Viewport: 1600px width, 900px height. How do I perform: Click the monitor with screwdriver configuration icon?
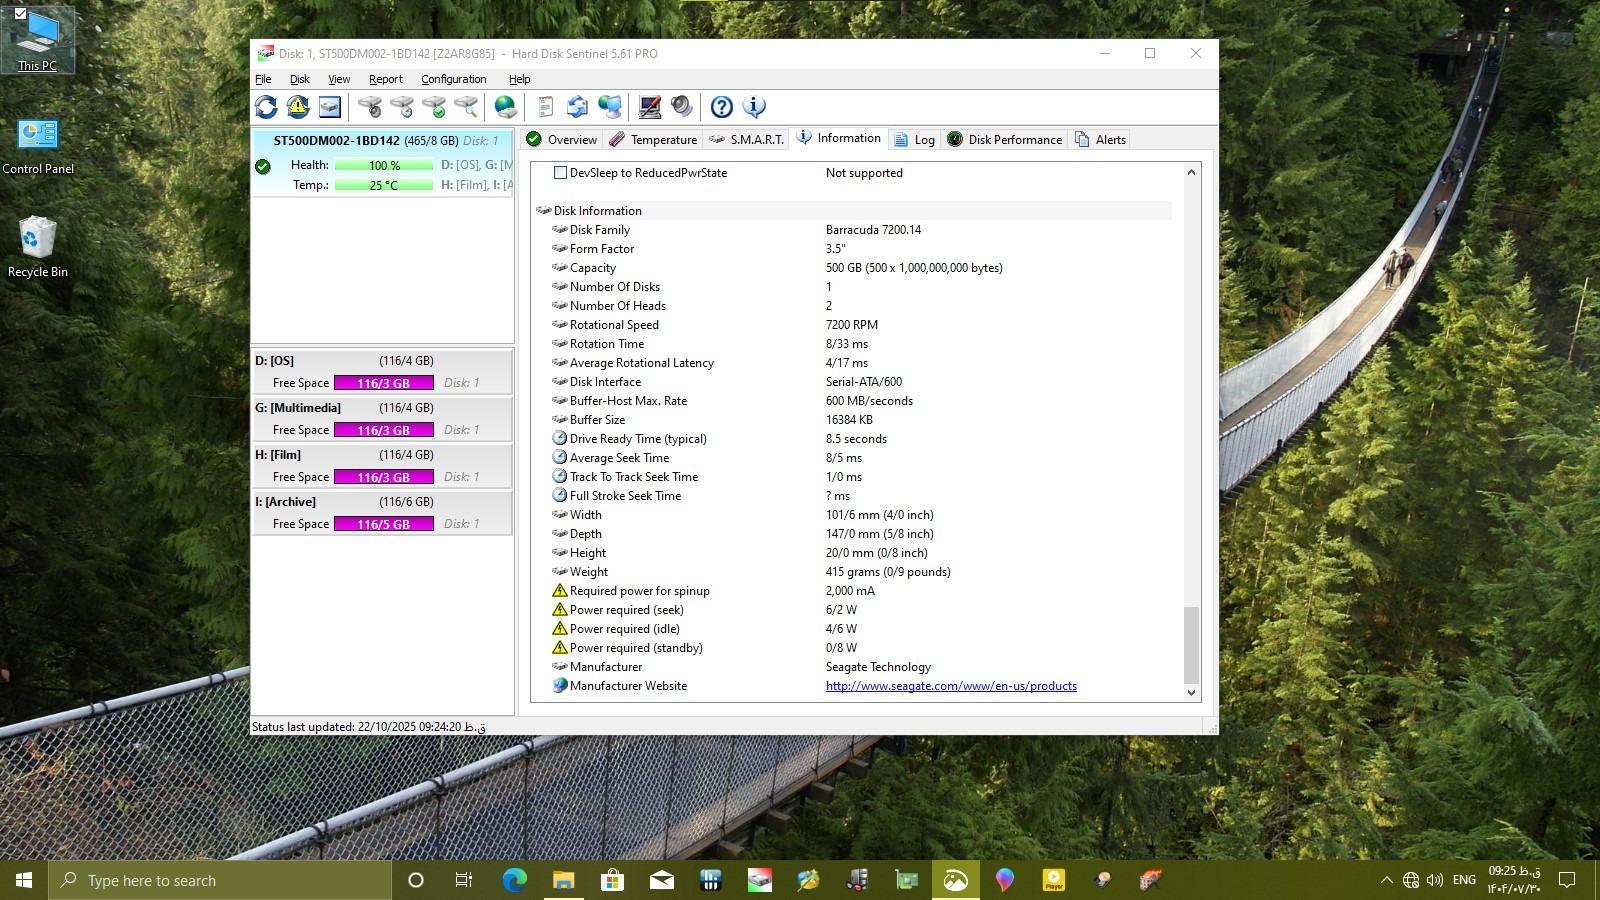click(650, 107)
